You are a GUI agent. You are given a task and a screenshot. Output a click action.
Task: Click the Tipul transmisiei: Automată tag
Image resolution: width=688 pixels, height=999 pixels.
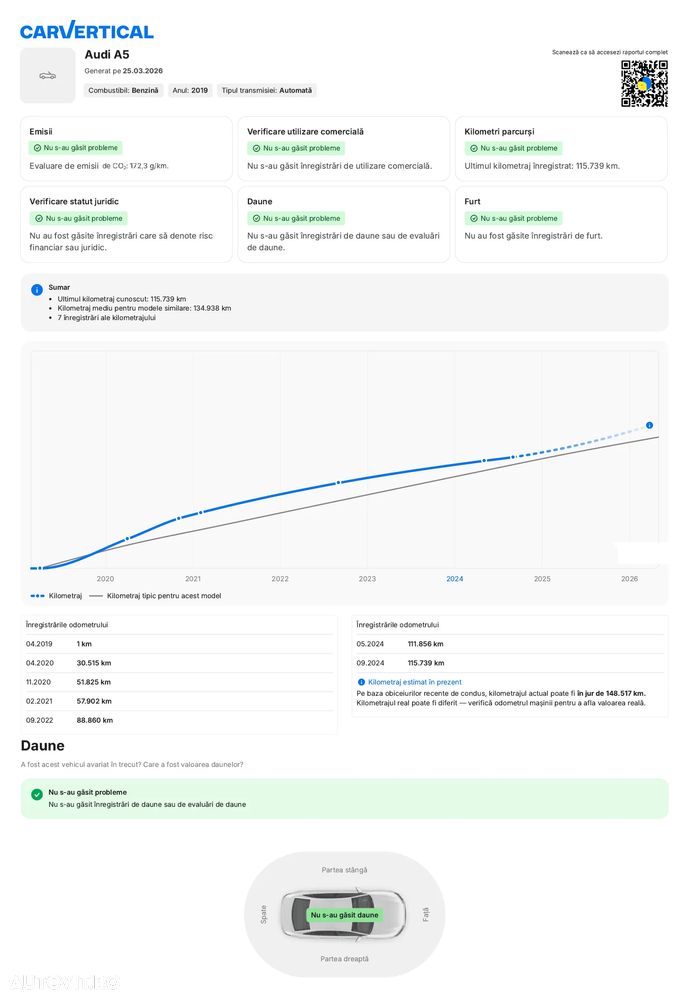[266, 90]
